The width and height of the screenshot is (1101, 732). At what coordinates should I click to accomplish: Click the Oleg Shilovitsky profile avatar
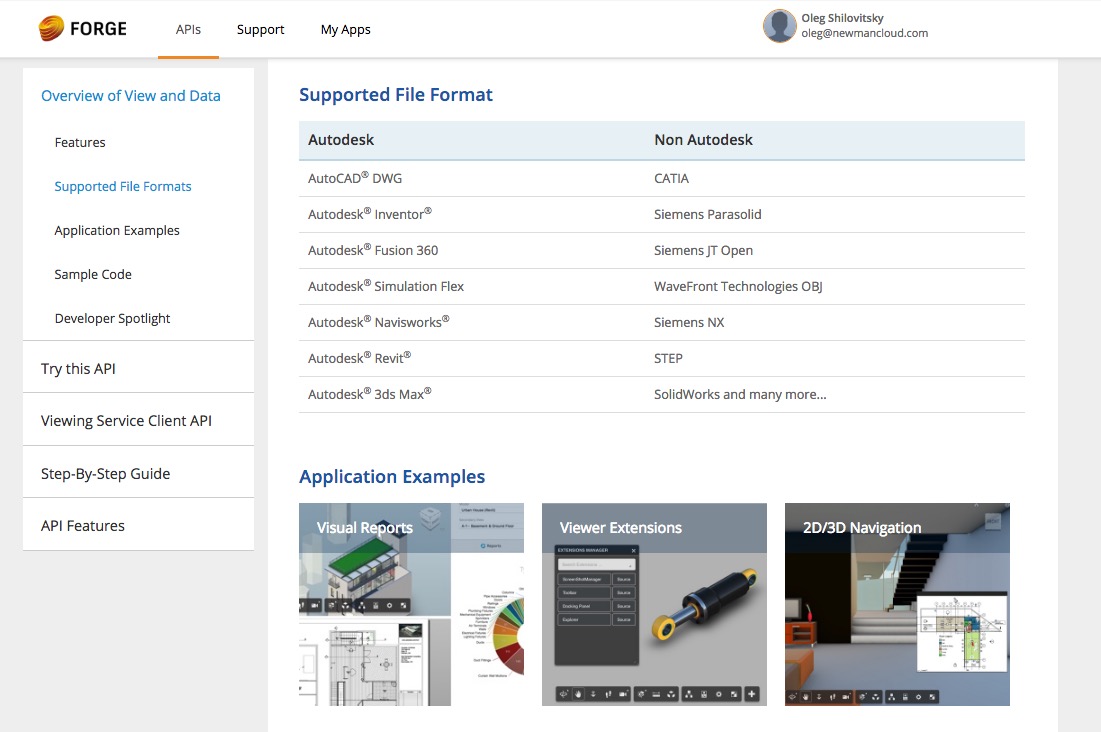tap(779, 25)
